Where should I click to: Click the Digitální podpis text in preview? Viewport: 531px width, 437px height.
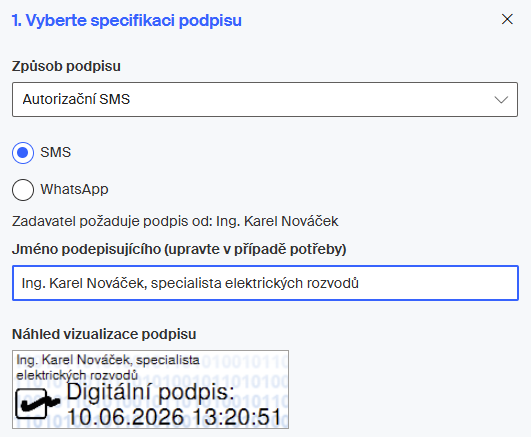point(150,393)
